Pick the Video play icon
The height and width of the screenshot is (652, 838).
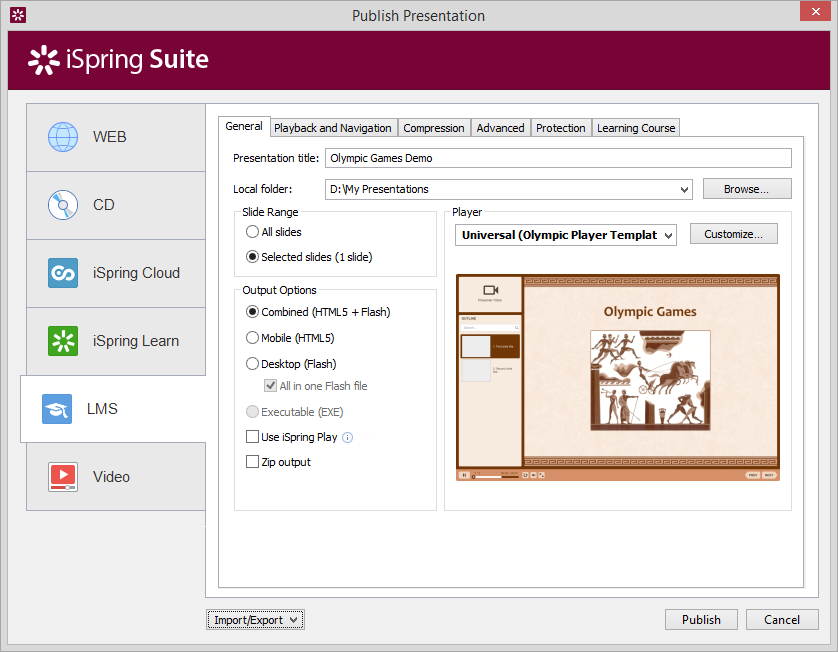click(x=63, y=477)
